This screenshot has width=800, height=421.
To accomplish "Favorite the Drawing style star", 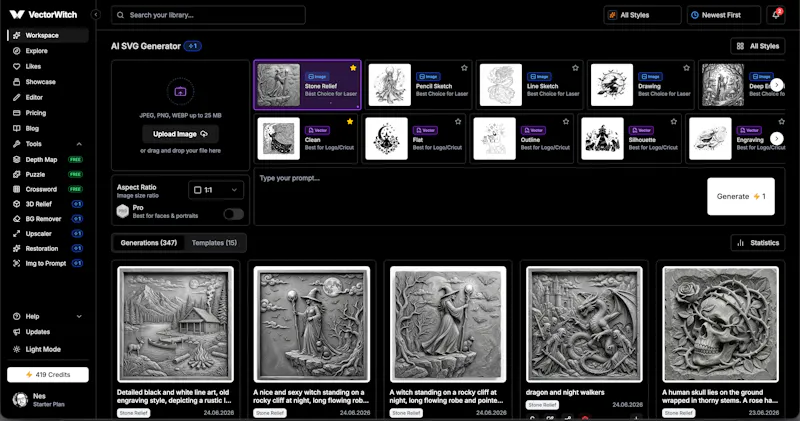I will coord(687,68).
